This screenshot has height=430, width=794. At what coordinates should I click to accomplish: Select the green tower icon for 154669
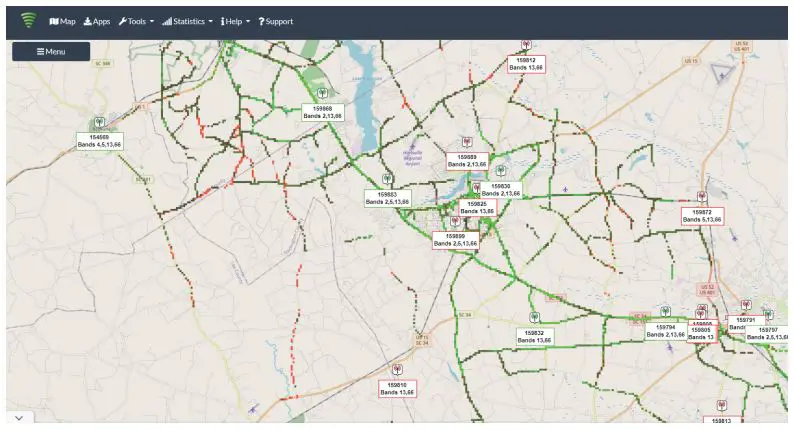99,122
